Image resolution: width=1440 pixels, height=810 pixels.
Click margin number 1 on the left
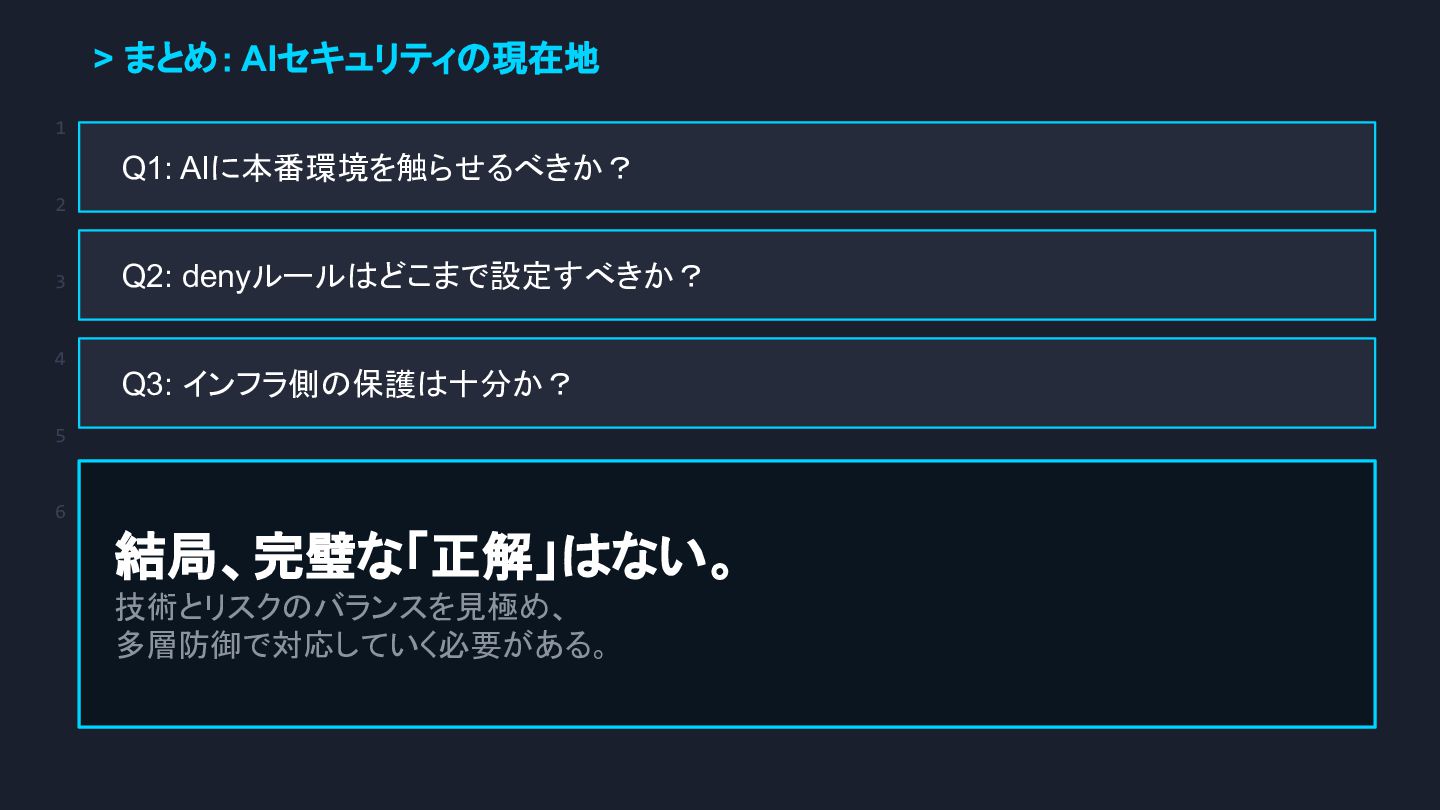pyautogui.click(x=61, y=128)
